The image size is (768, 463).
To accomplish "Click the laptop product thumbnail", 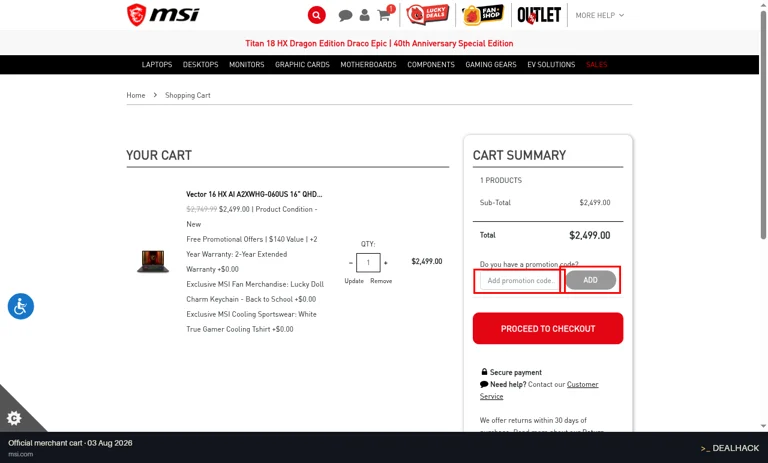I will pos(153,261).
